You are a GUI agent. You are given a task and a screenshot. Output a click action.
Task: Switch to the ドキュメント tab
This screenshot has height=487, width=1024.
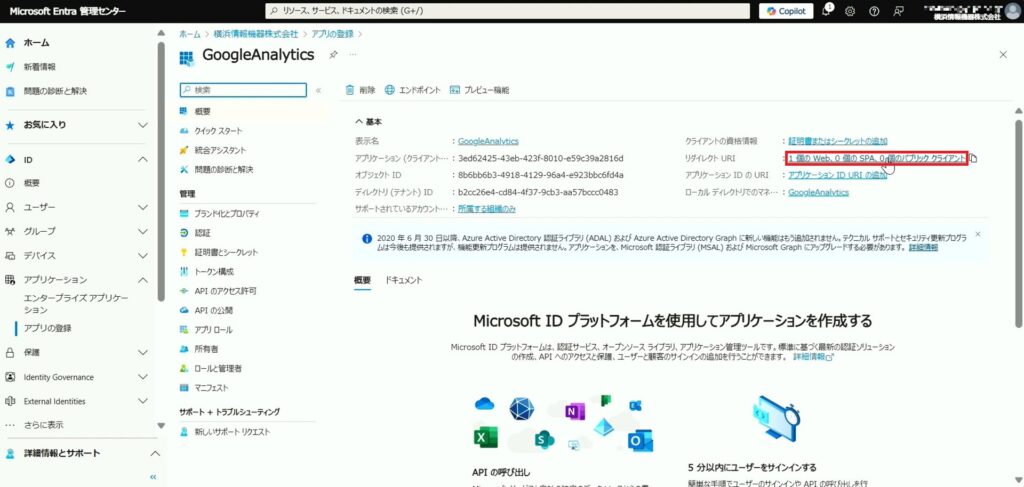[x=404, y=280]
